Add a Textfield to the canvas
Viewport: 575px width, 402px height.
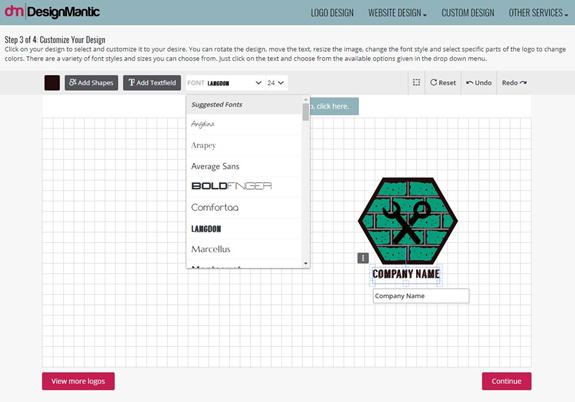tap(152, 83)
